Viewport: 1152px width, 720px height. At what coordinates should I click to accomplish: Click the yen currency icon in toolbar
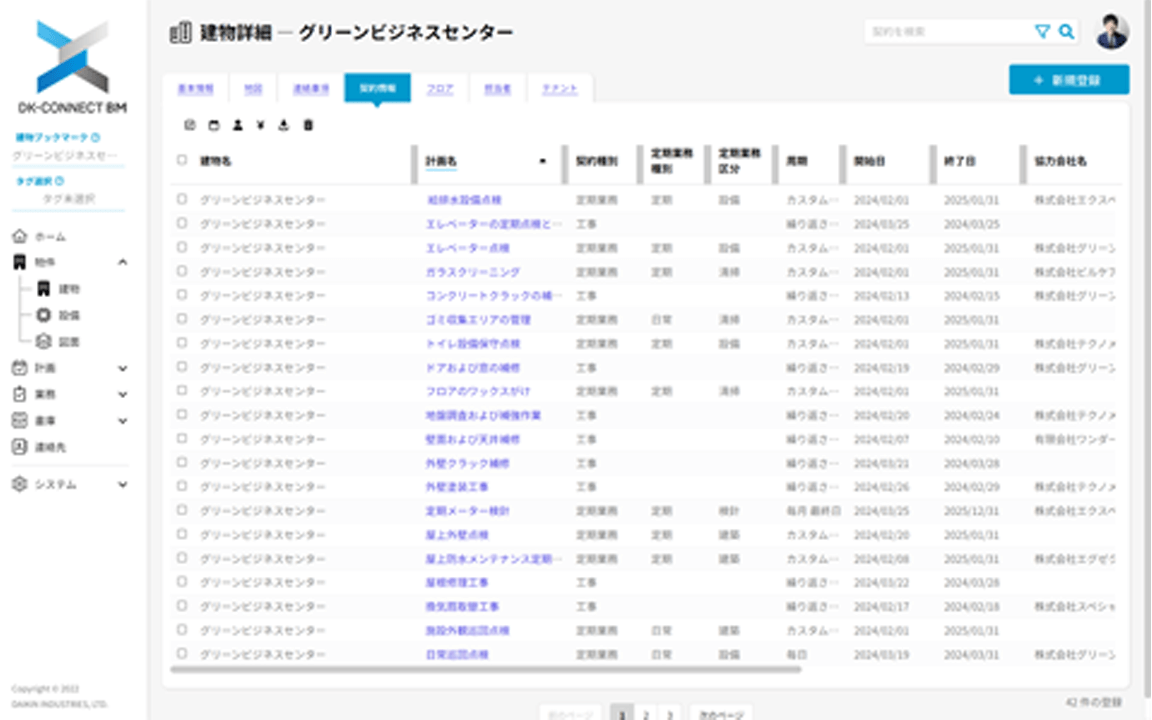(260, 126)
